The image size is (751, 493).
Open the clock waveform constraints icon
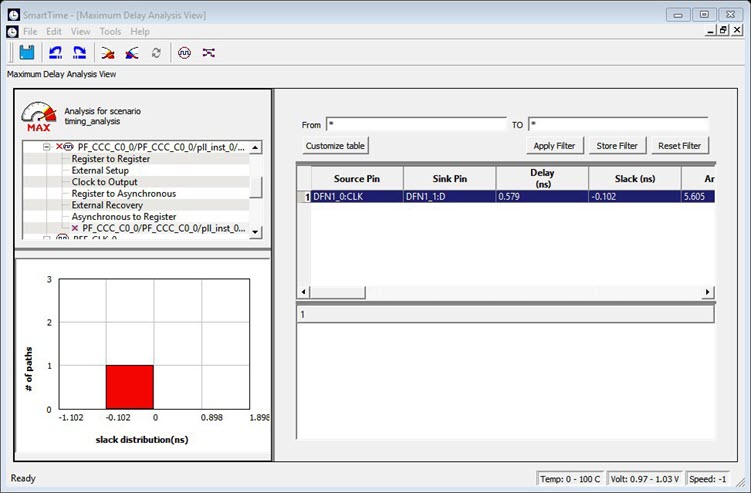coord(185,53)
